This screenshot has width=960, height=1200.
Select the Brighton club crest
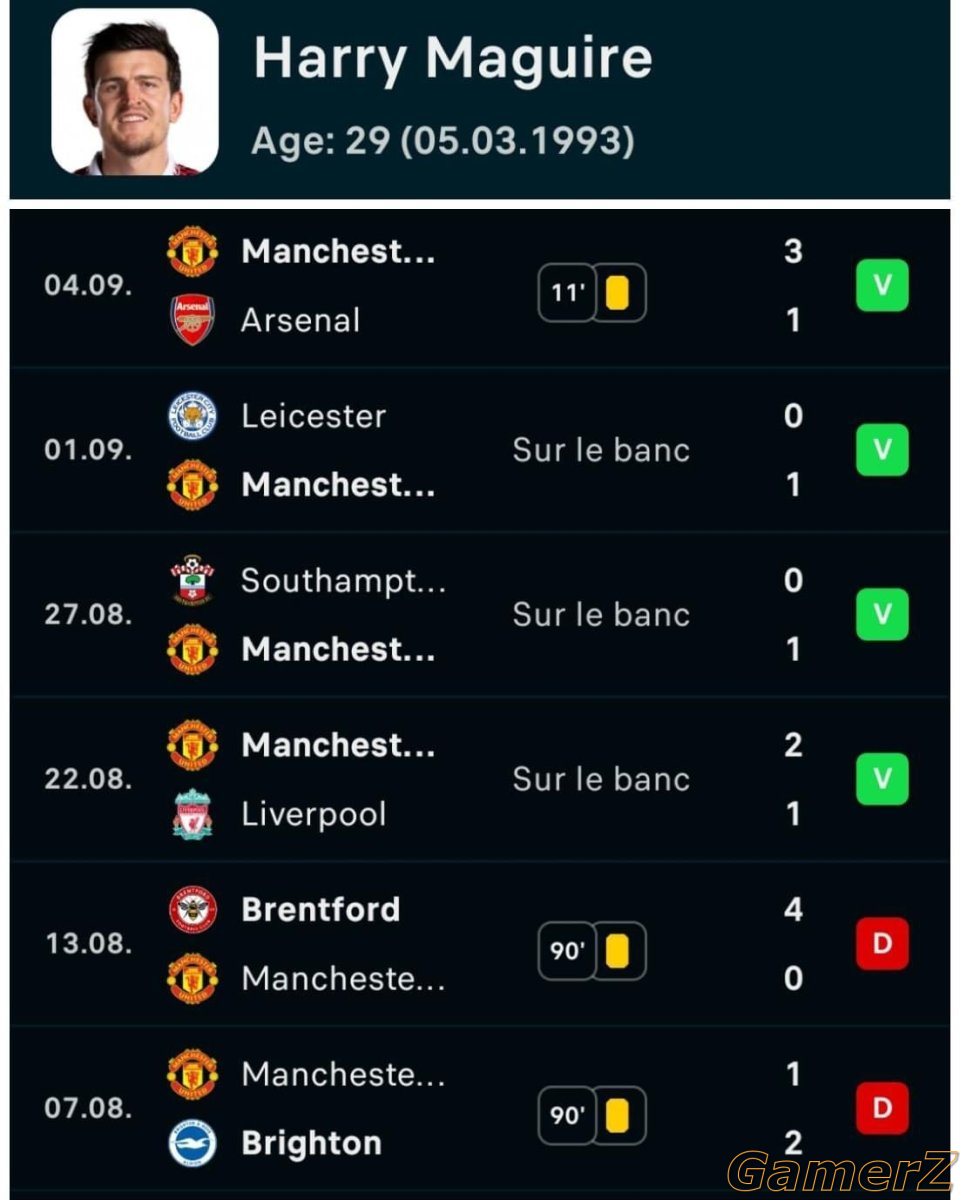[x=192, y=1143]
